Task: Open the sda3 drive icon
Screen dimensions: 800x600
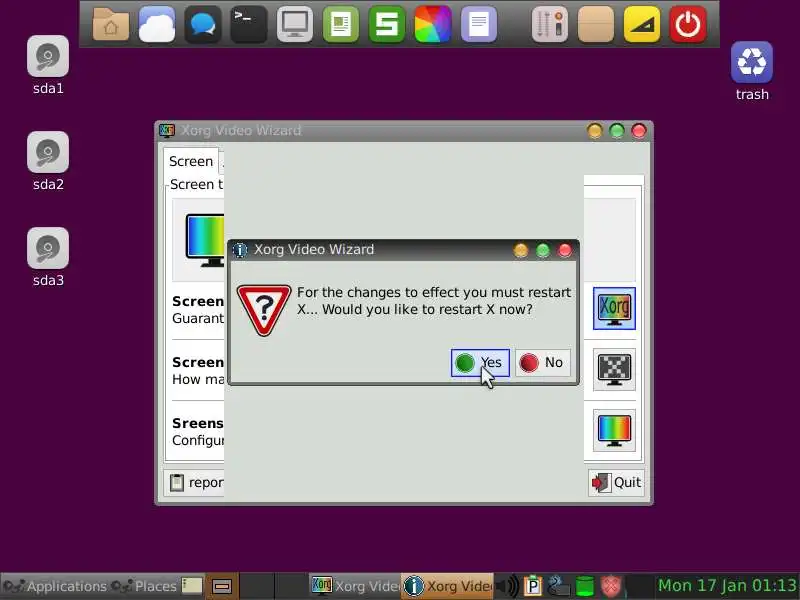Action: coord(48,257)
